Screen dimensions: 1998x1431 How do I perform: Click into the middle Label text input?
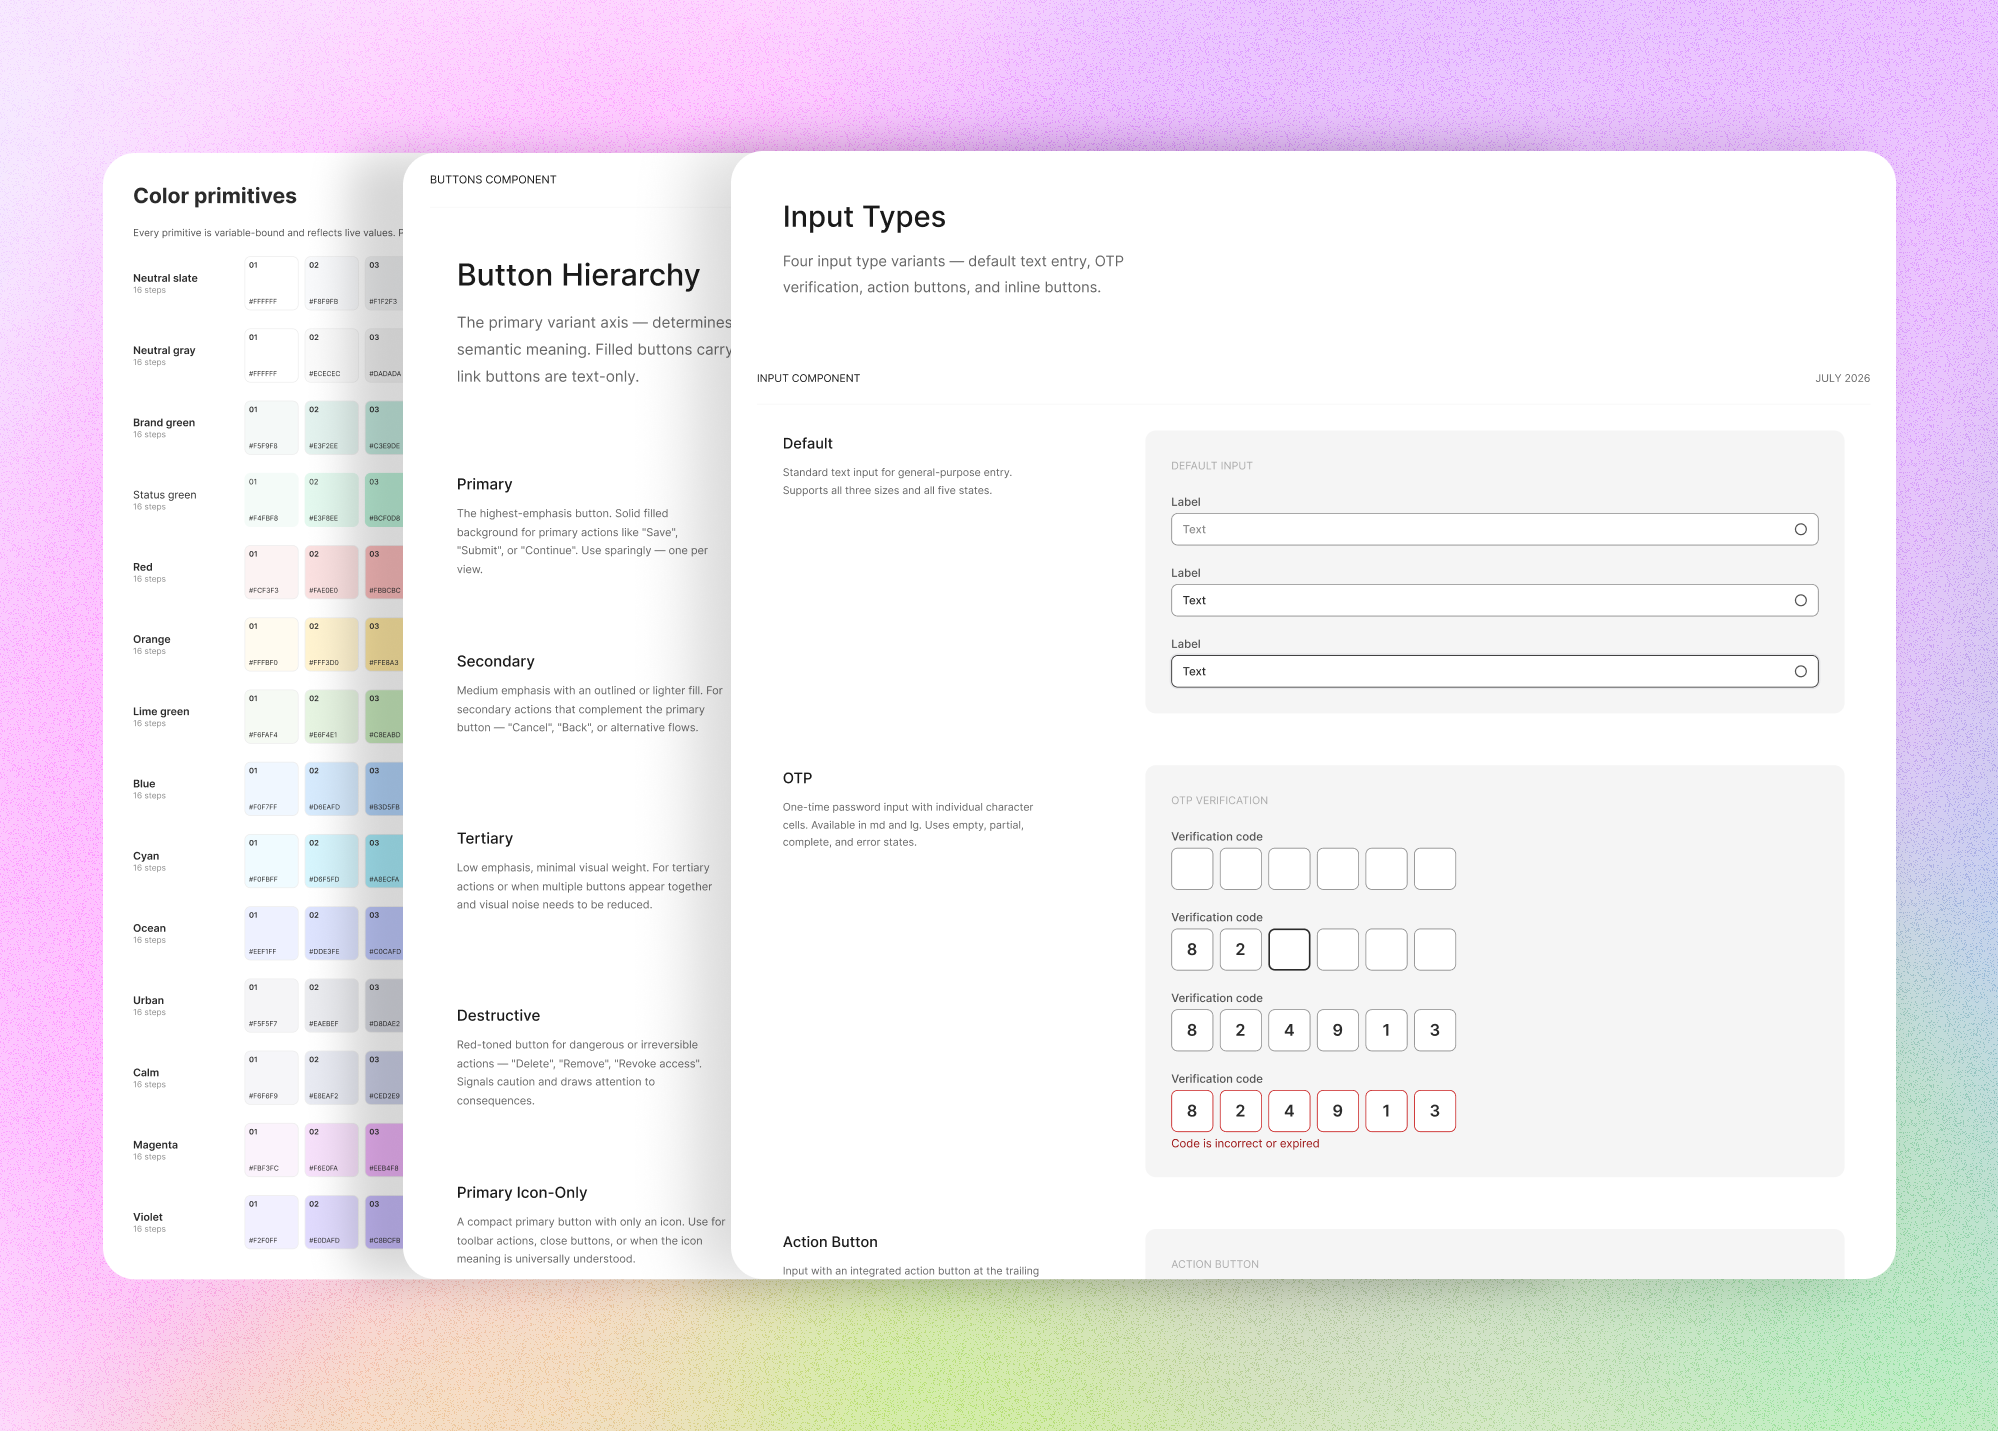click(1494, 600)
